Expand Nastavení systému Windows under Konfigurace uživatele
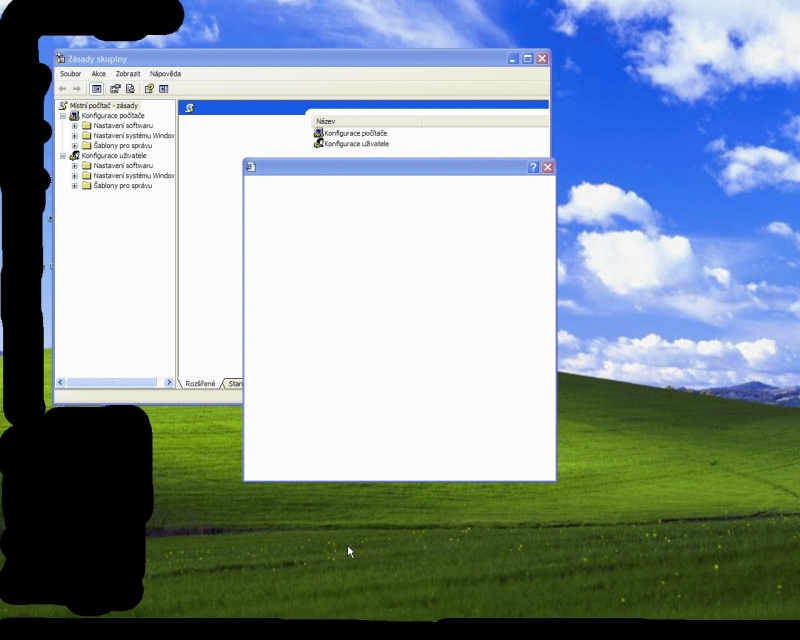Viewport: 800px width, 640px height. [74, 176]
